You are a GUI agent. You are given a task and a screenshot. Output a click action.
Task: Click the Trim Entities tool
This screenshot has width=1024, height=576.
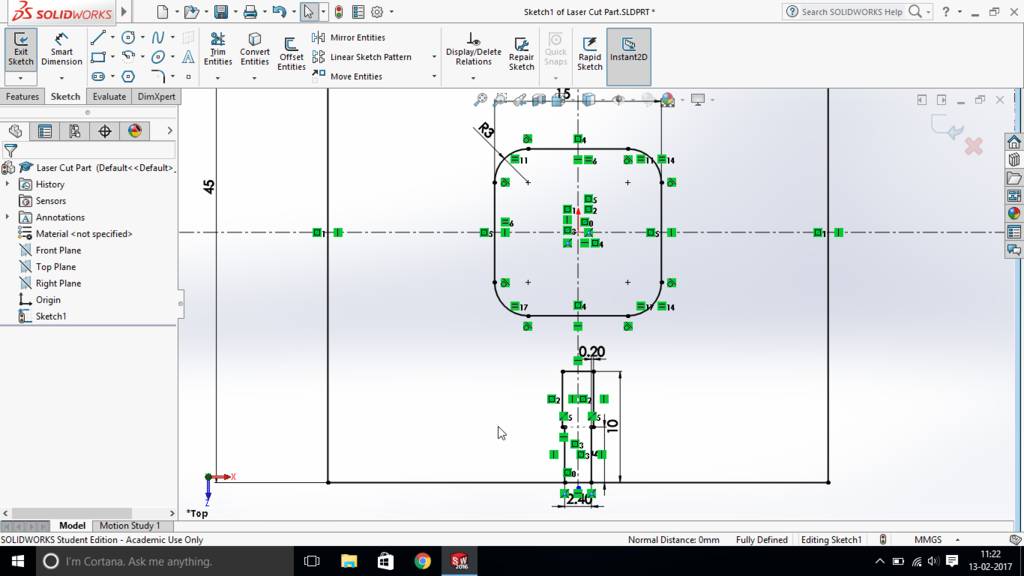(x=217, y=49)
